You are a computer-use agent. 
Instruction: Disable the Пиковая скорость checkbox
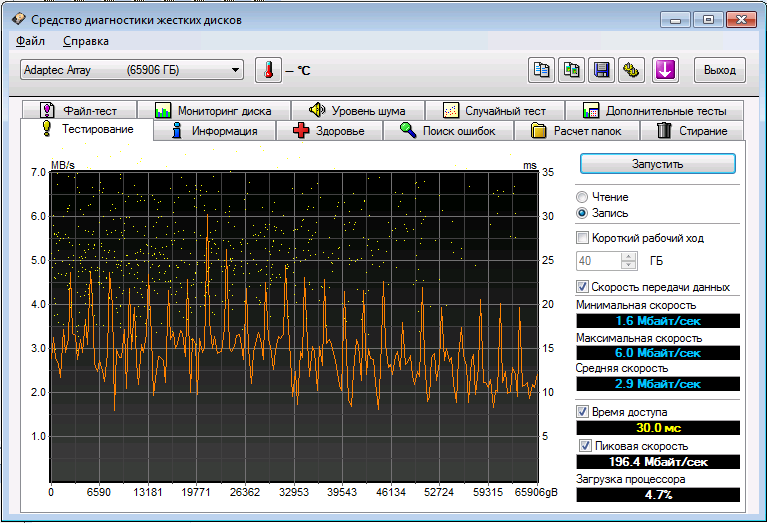click(x=586, y=445)
